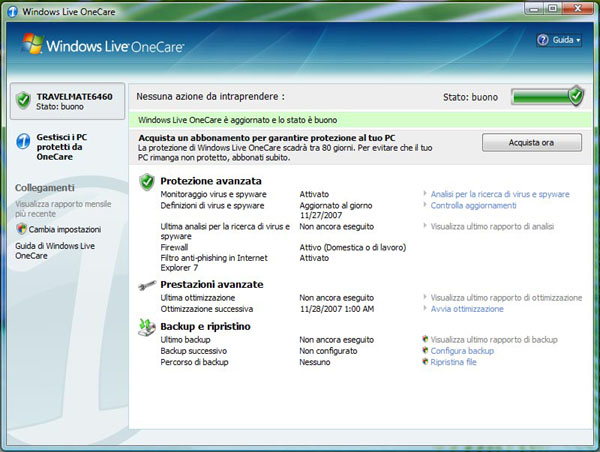Click Monitoraggio virus e spyware label
The width and height of the screenshot is (600, 452).
coord(214,194)
